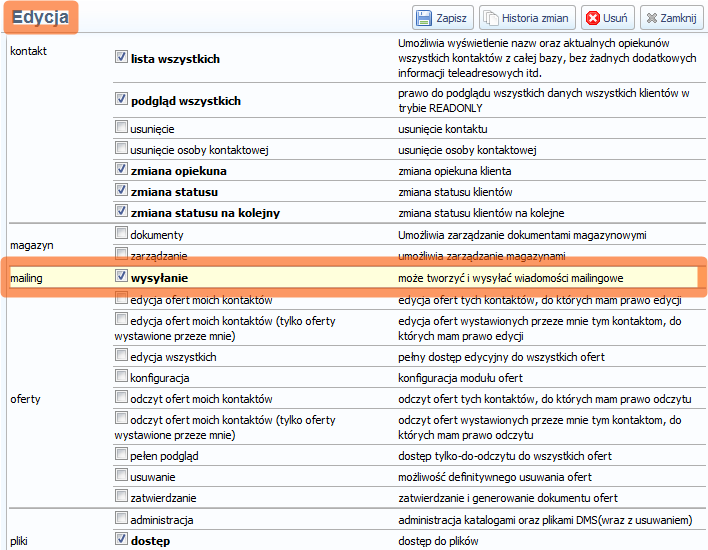
Task: Click the Zamknij X icon
Action: (652, 18)
